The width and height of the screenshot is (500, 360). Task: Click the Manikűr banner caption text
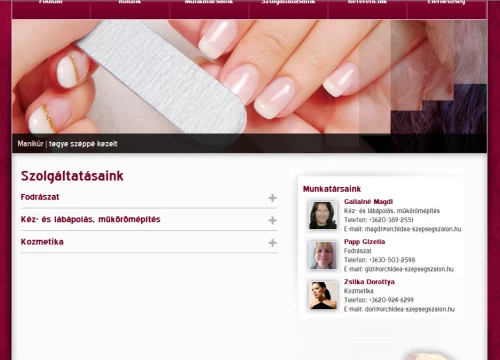tap(67, 144)
